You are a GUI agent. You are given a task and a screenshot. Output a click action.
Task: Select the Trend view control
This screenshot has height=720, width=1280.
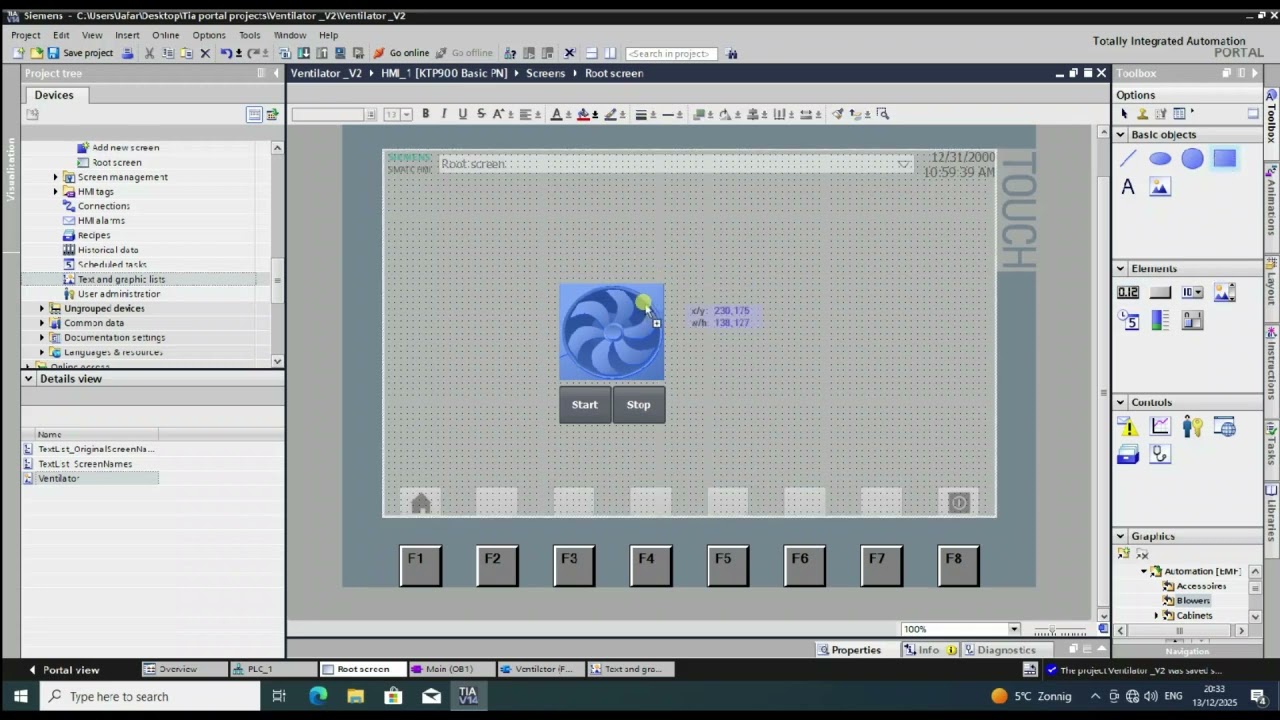1160,427
